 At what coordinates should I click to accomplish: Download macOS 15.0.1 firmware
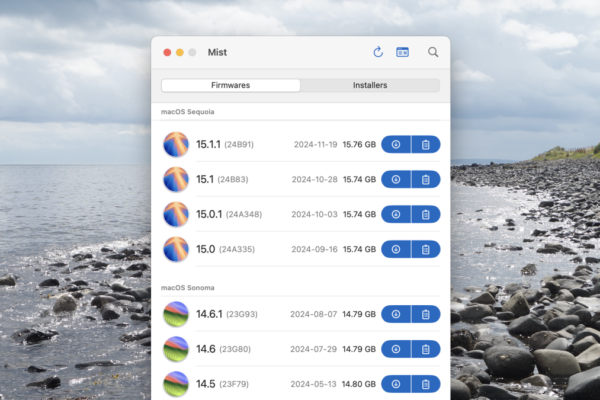[396, 214]
